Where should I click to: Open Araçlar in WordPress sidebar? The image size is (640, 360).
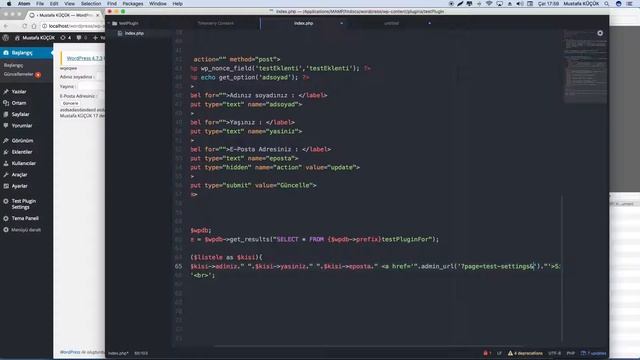[19, 175]
